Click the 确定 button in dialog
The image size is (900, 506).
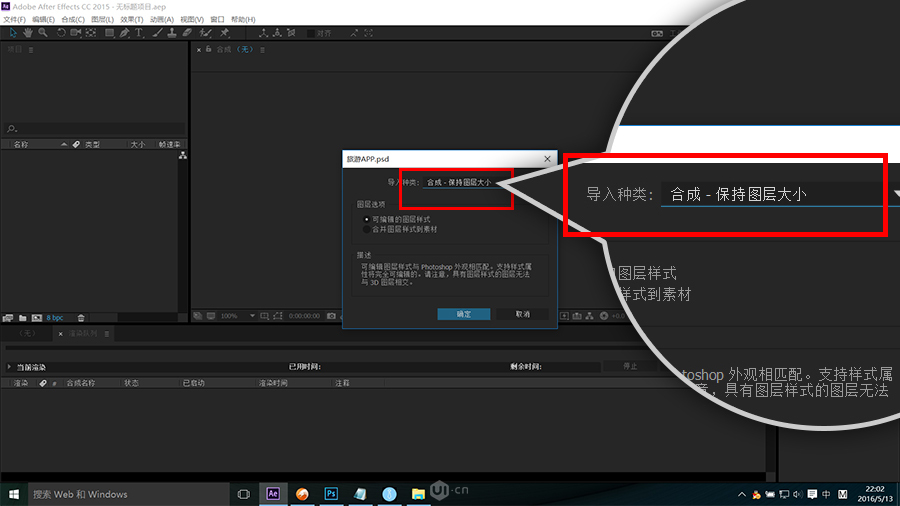464,314
